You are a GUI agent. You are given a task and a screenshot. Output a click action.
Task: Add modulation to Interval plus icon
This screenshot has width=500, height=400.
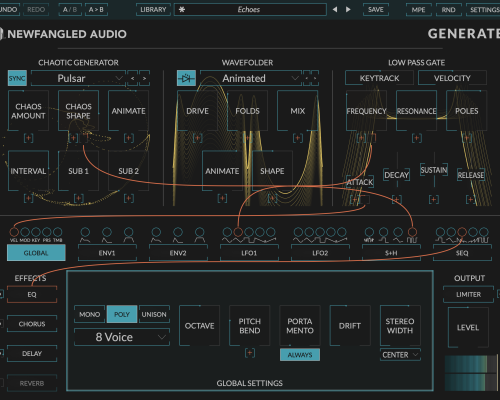tap(28, 198)
